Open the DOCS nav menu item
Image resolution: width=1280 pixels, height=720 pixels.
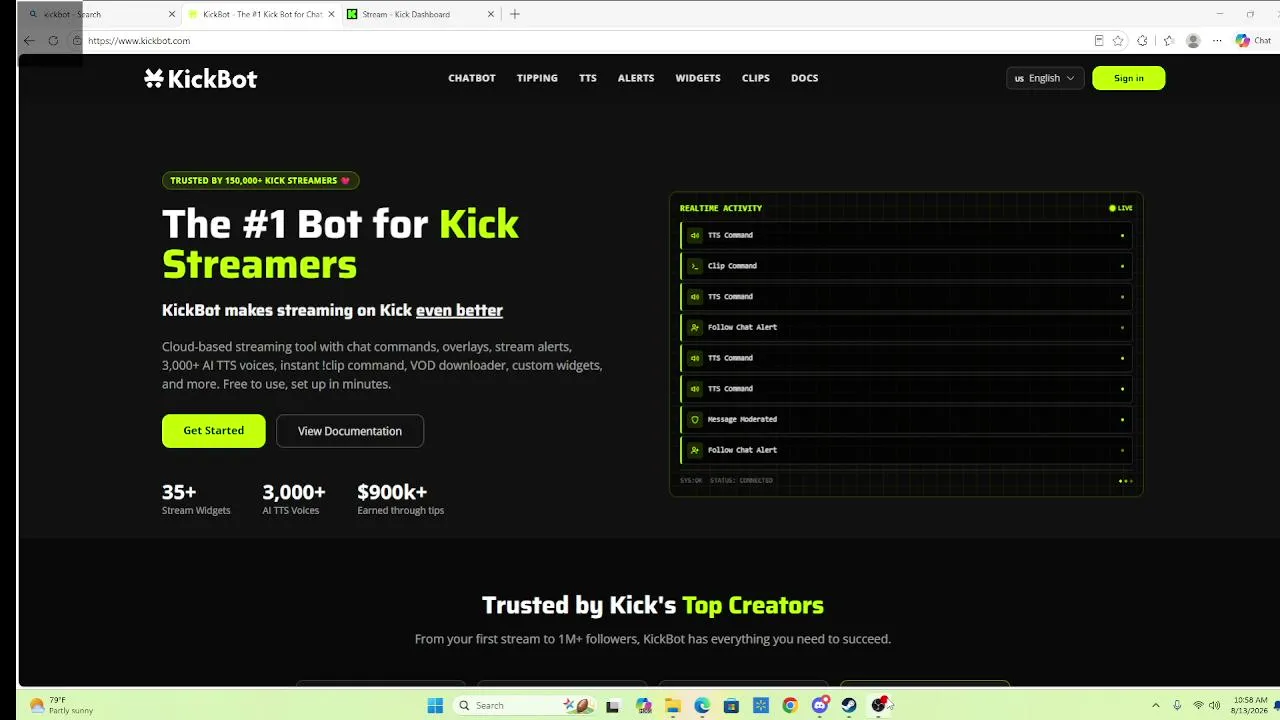805,78
